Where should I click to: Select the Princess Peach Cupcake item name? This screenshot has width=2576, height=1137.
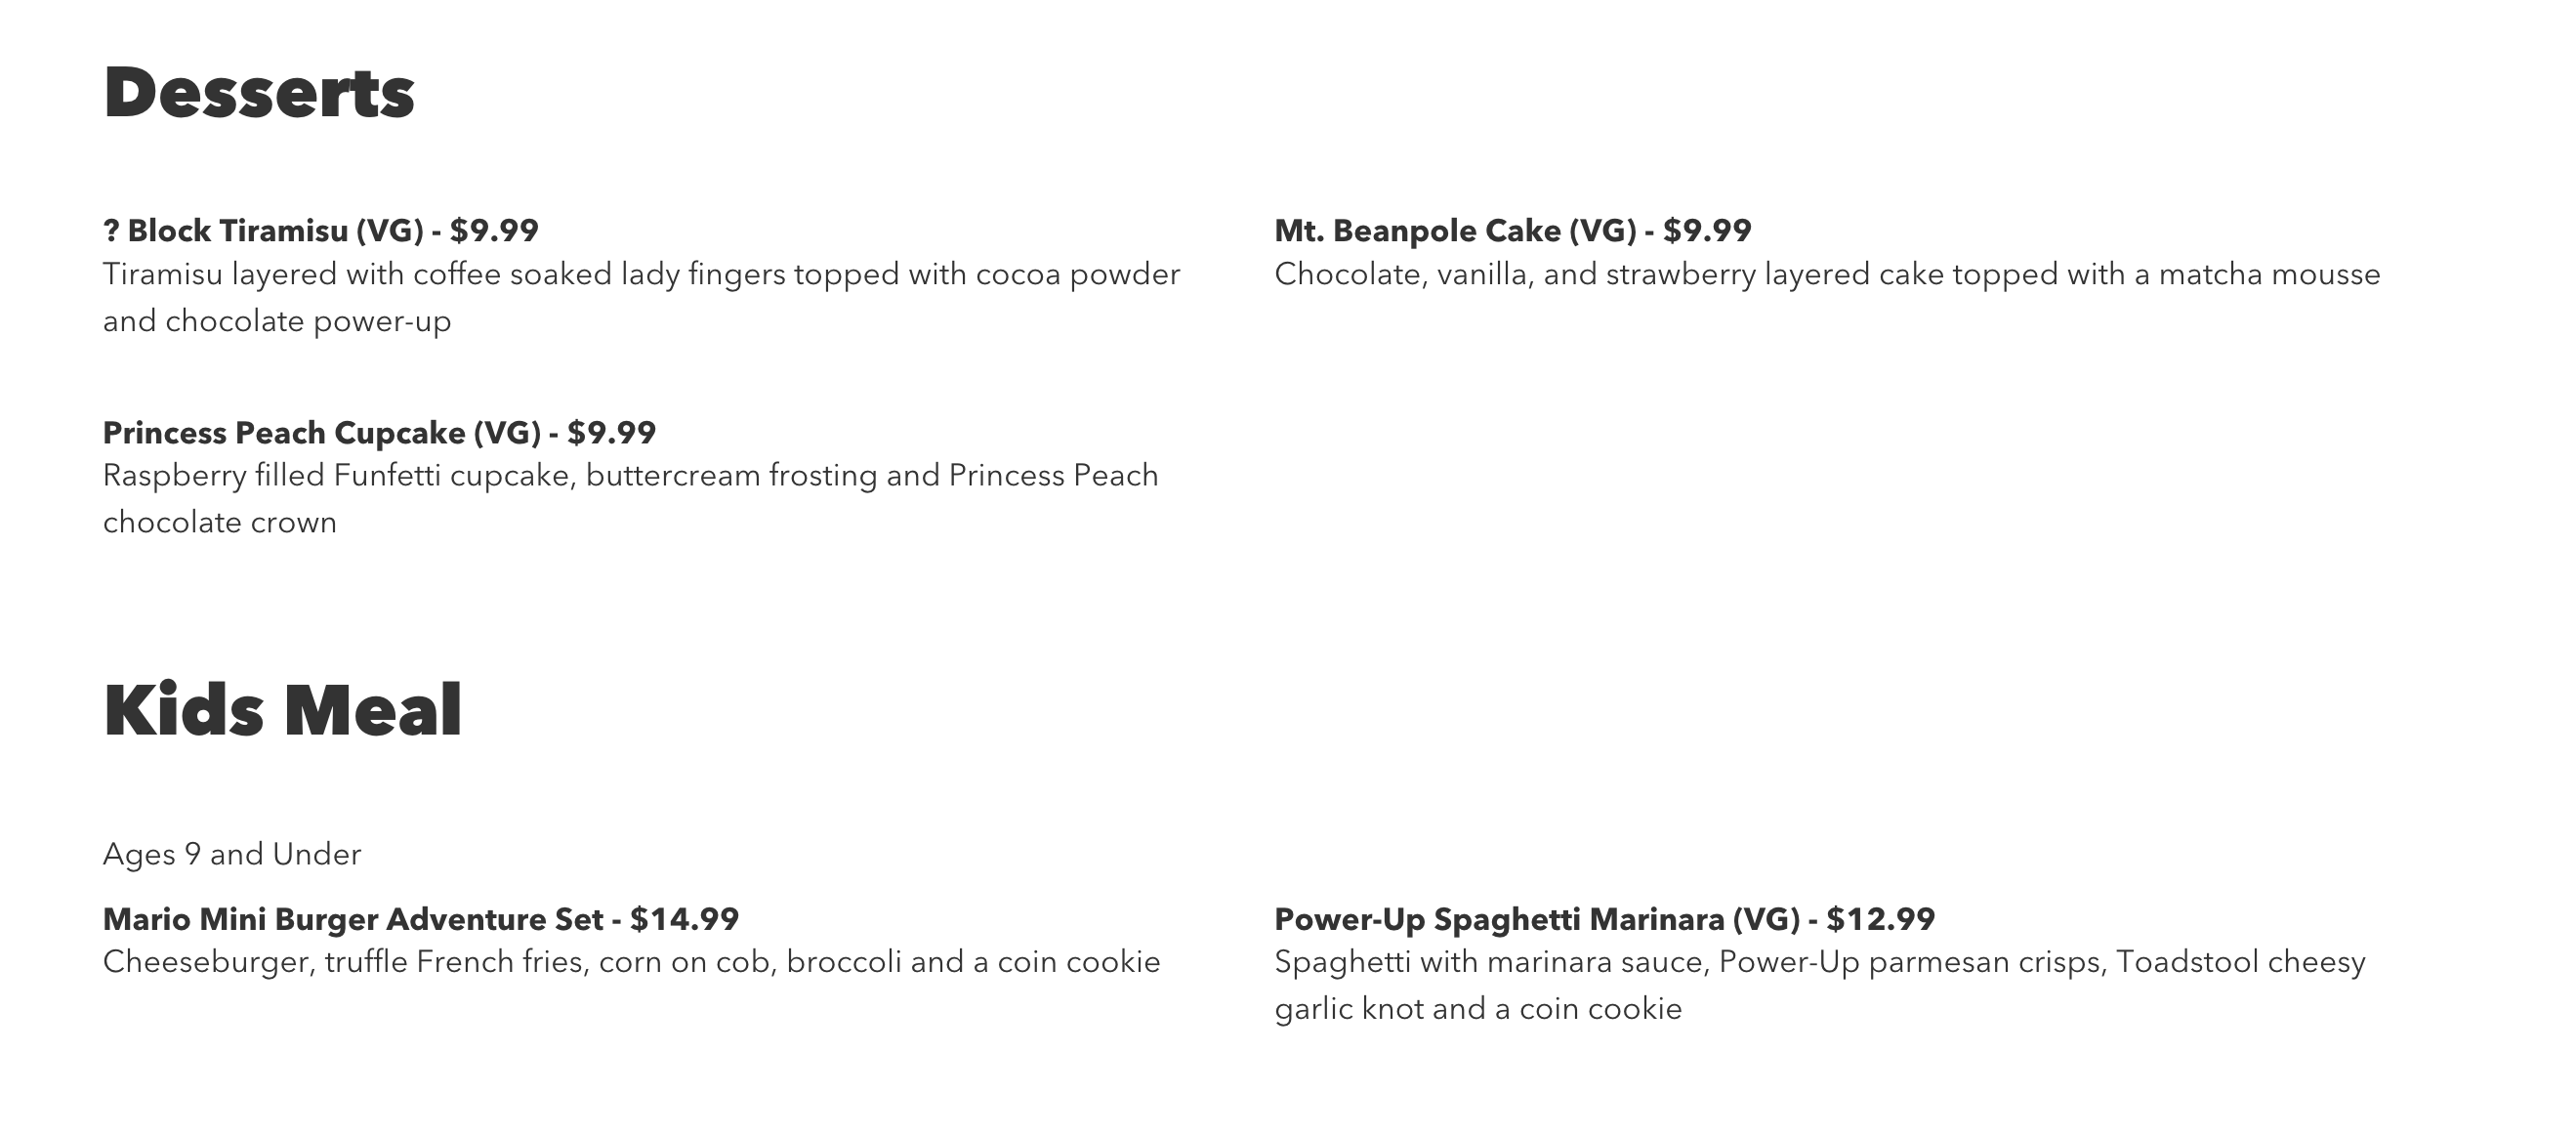coord(284,433)
